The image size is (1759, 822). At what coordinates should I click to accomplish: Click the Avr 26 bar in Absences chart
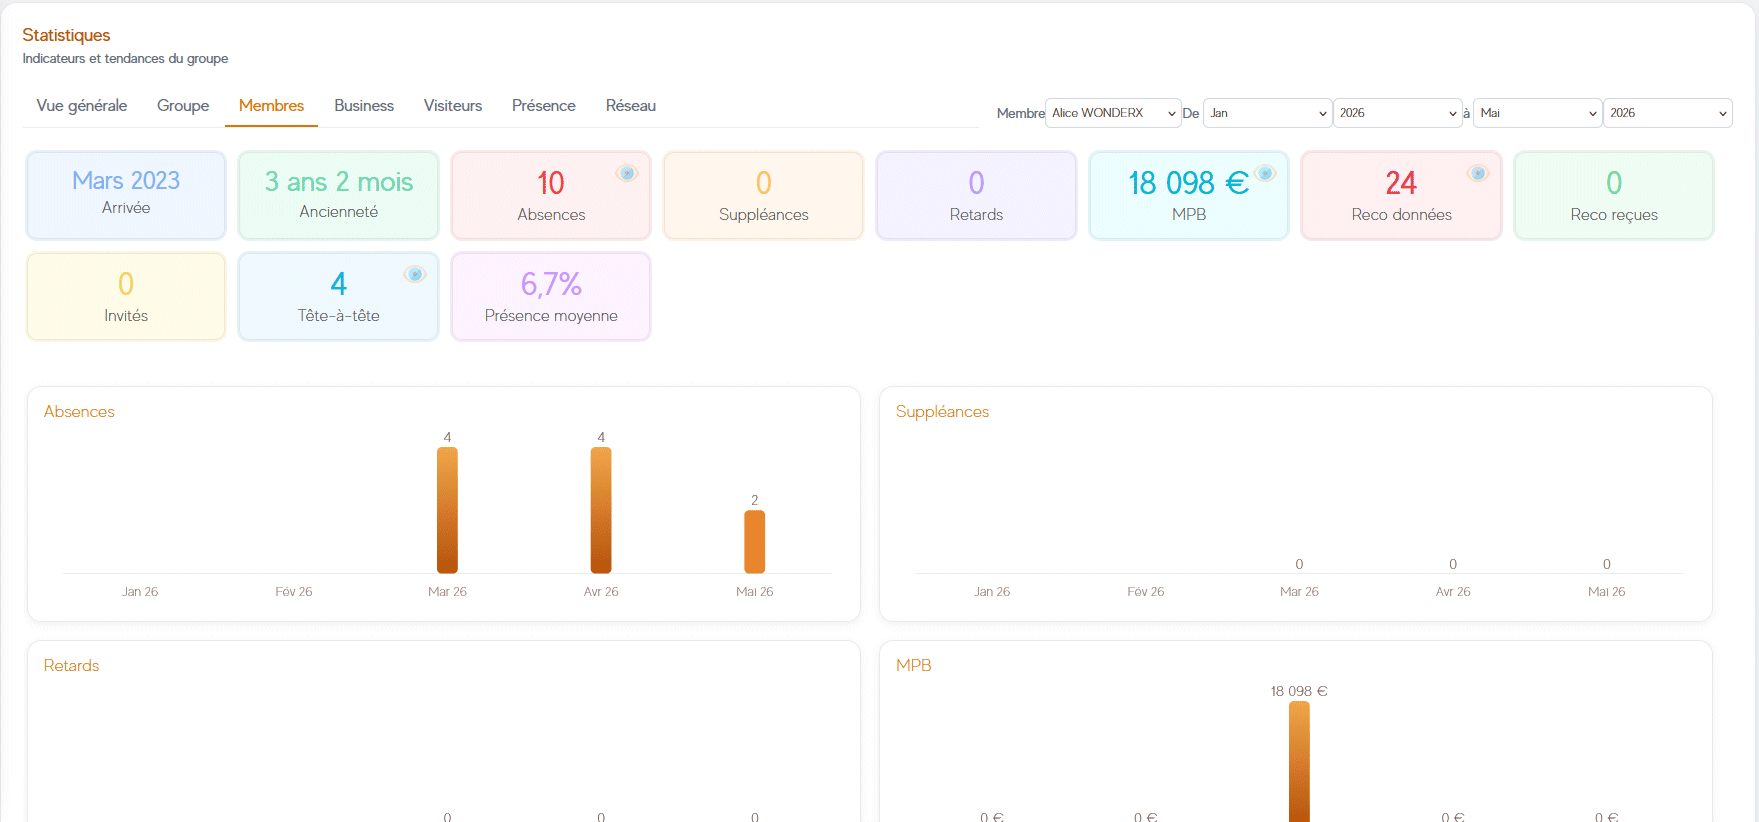pyautogui.click(x=601, y=510)
